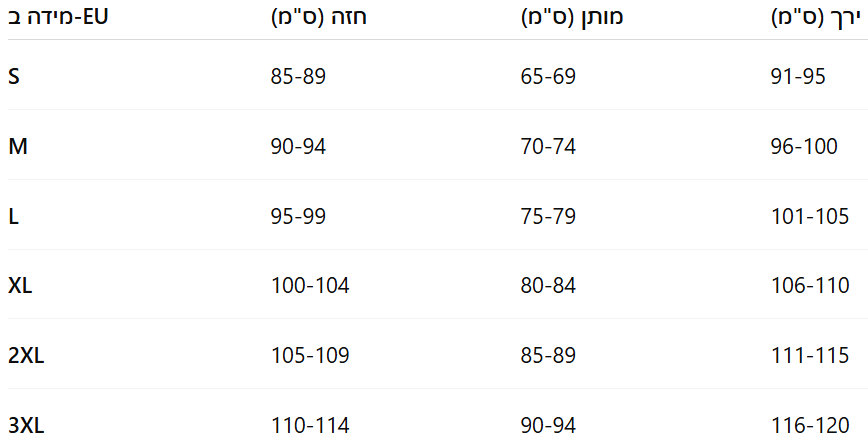Screen dimensions: 868x441
Task: Select the M size row label
Action: [18, 146]
